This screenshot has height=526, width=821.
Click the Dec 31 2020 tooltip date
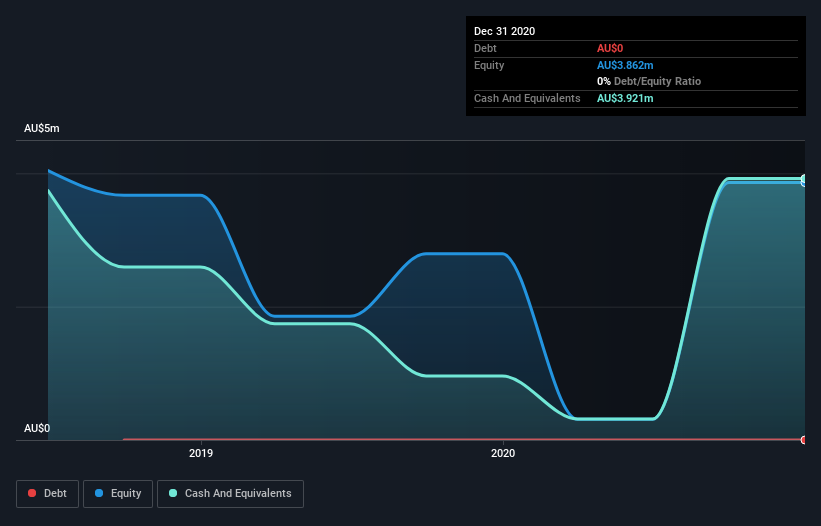tap(504, 31)
